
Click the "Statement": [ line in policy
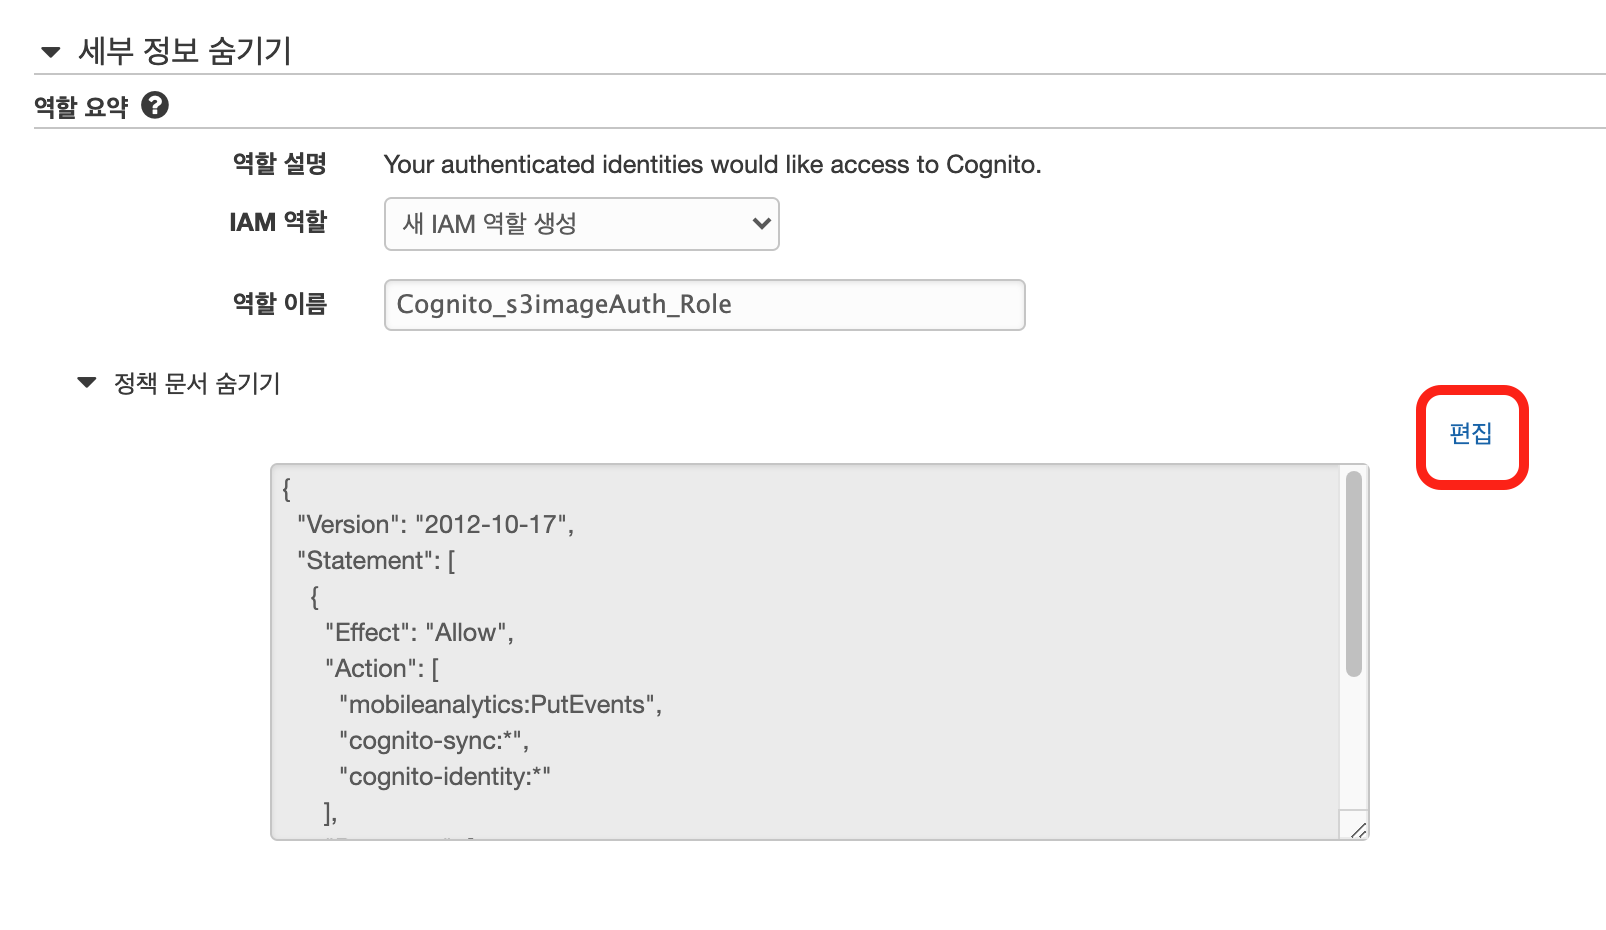376,560
